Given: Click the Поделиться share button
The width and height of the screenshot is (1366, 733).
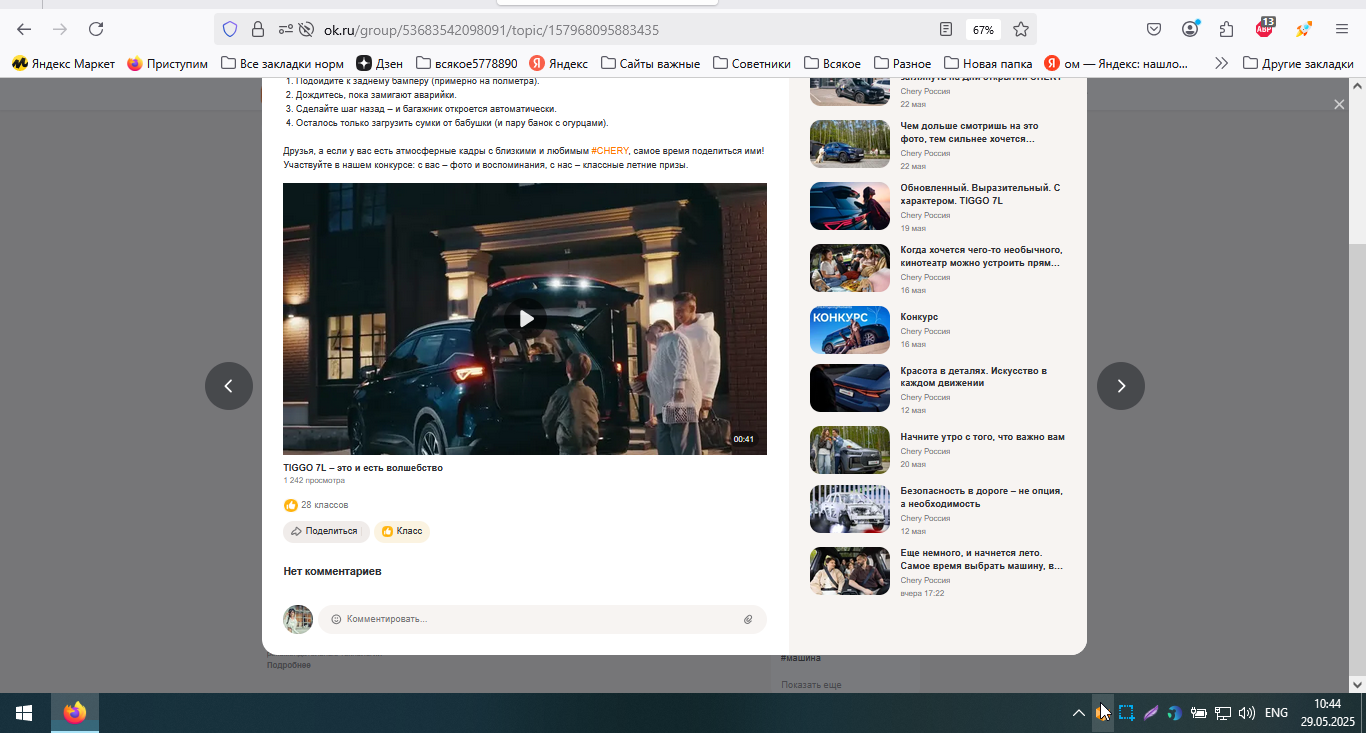Looking at the screenshot, I should [x=326, y=531].
